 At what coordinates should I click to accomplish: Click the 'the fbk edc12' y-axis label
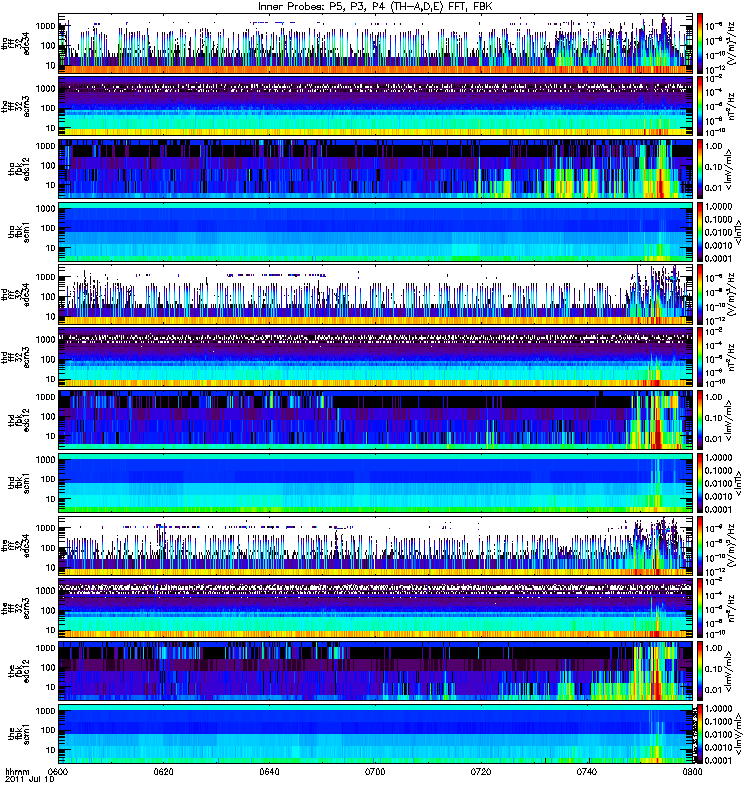coord(19,671)
